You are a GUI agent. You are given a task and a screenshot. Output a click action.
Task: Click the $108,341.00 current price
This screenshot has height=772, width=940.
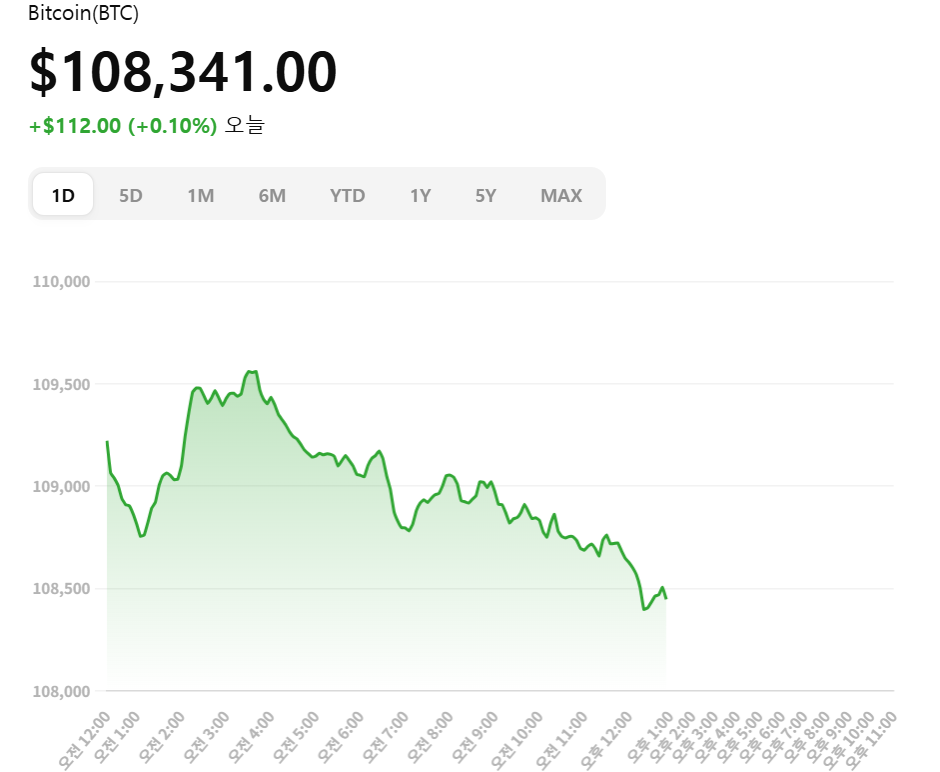183,72
